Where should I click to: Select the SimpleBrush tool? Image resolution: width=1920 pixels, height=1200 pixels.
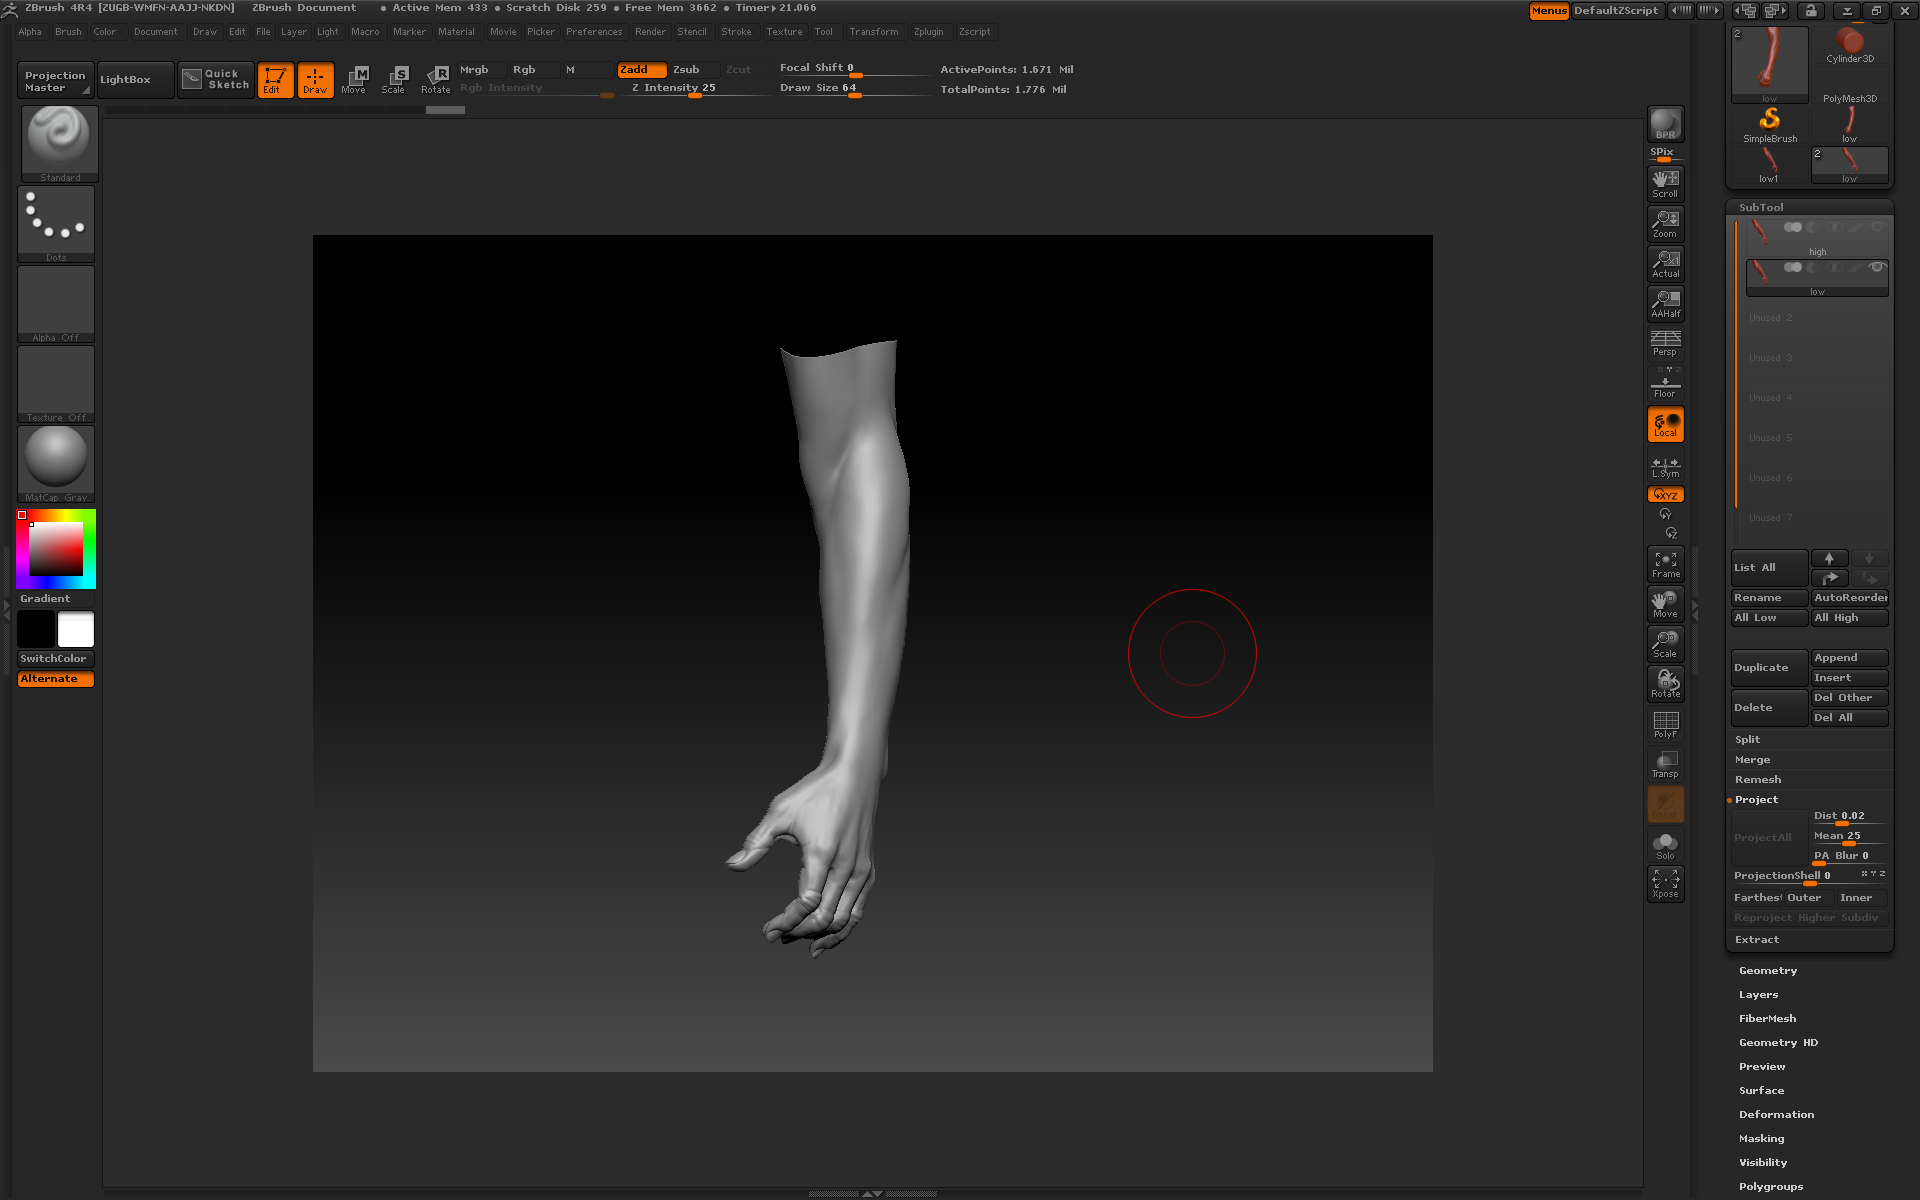[x=1770, y=126]
